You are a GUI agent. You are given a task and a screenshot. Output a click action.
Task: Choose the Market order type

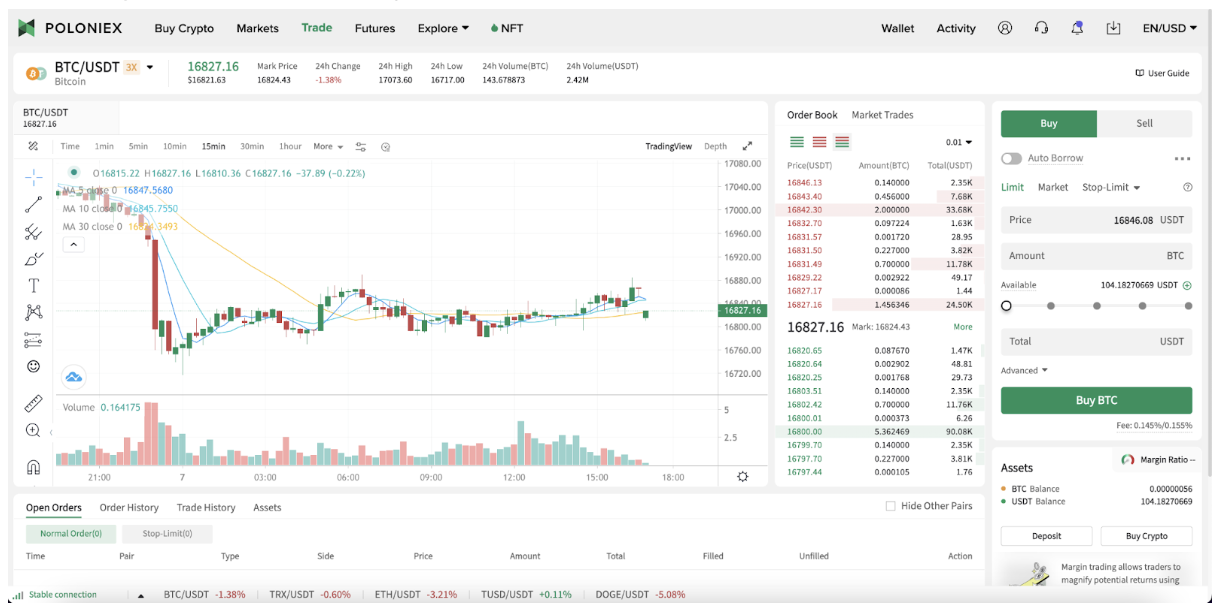point(1053,187)
